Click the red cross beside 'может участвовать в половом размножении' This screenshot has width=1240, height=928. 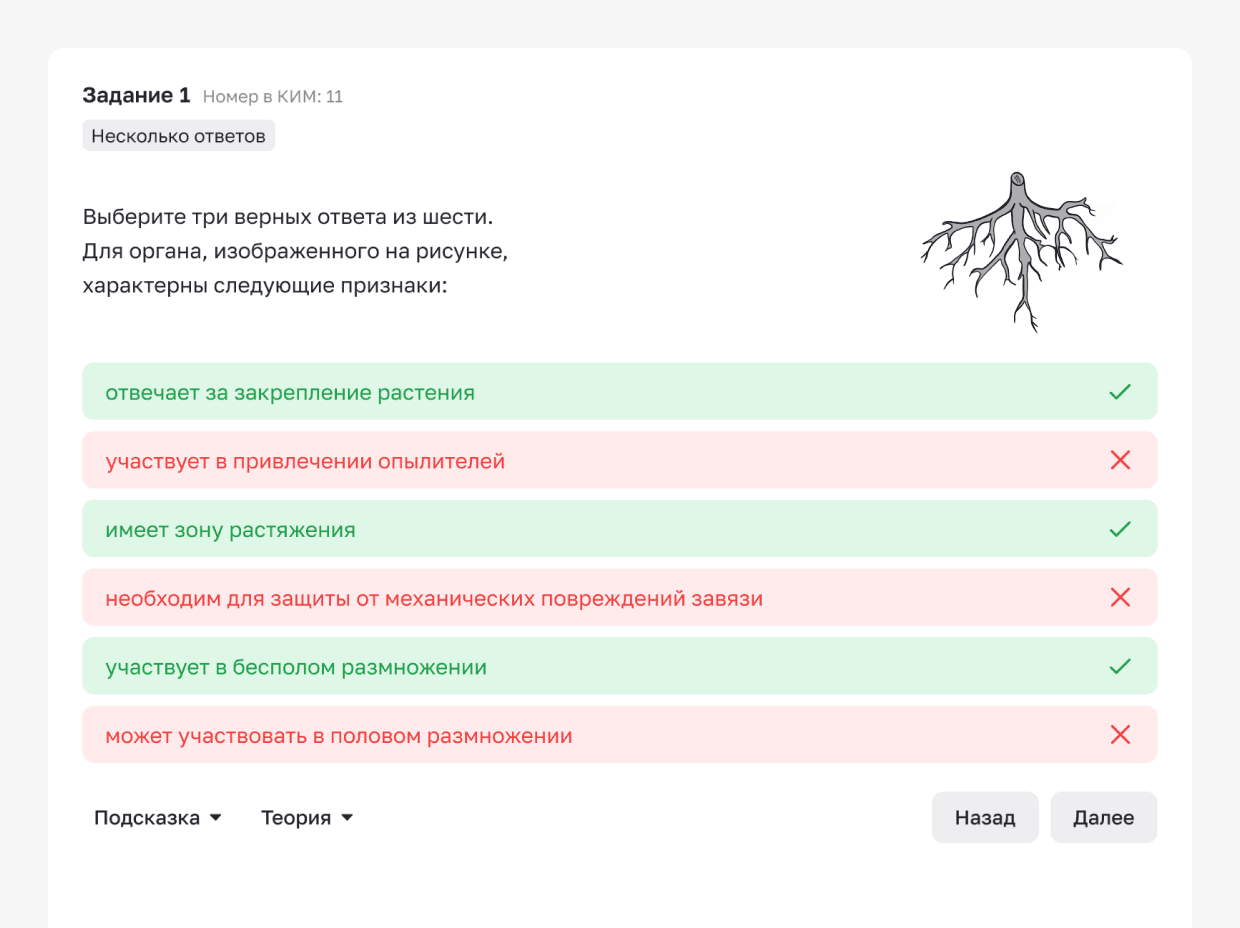click(1120, 735)
